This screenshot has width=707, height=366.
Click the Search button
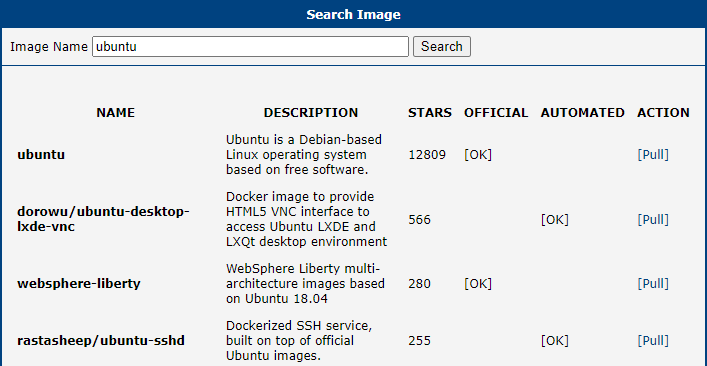(442, 46)
